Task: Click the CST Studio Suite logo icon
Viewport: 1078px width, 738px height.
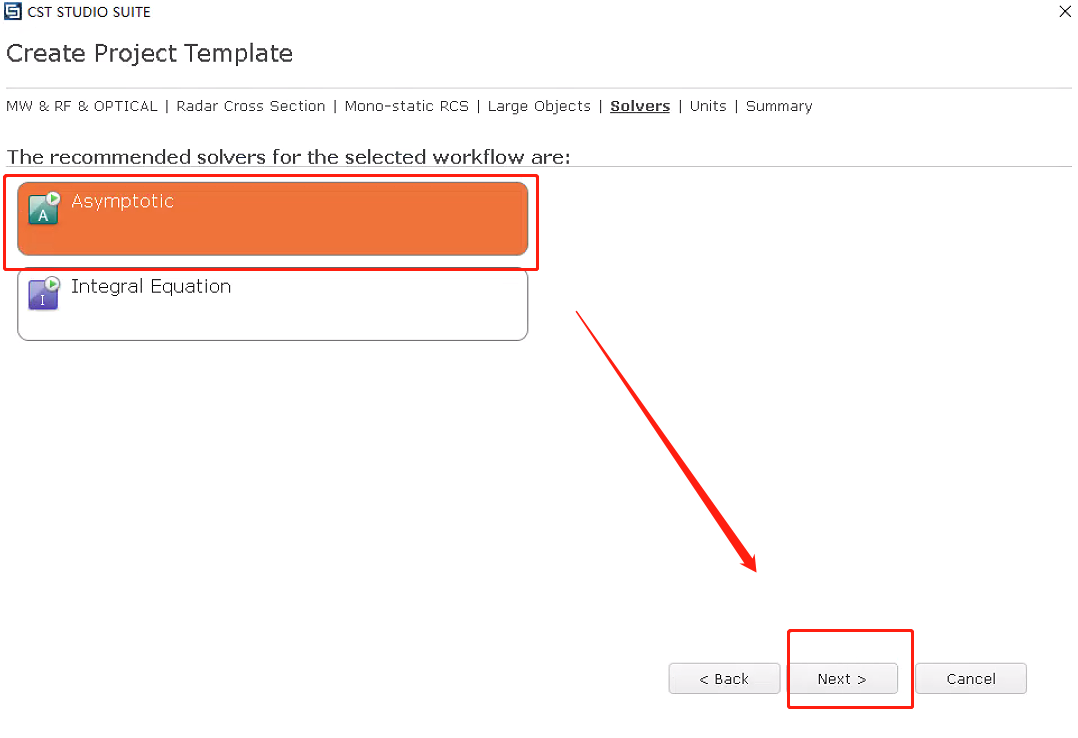Action: (x=13, y=11)
